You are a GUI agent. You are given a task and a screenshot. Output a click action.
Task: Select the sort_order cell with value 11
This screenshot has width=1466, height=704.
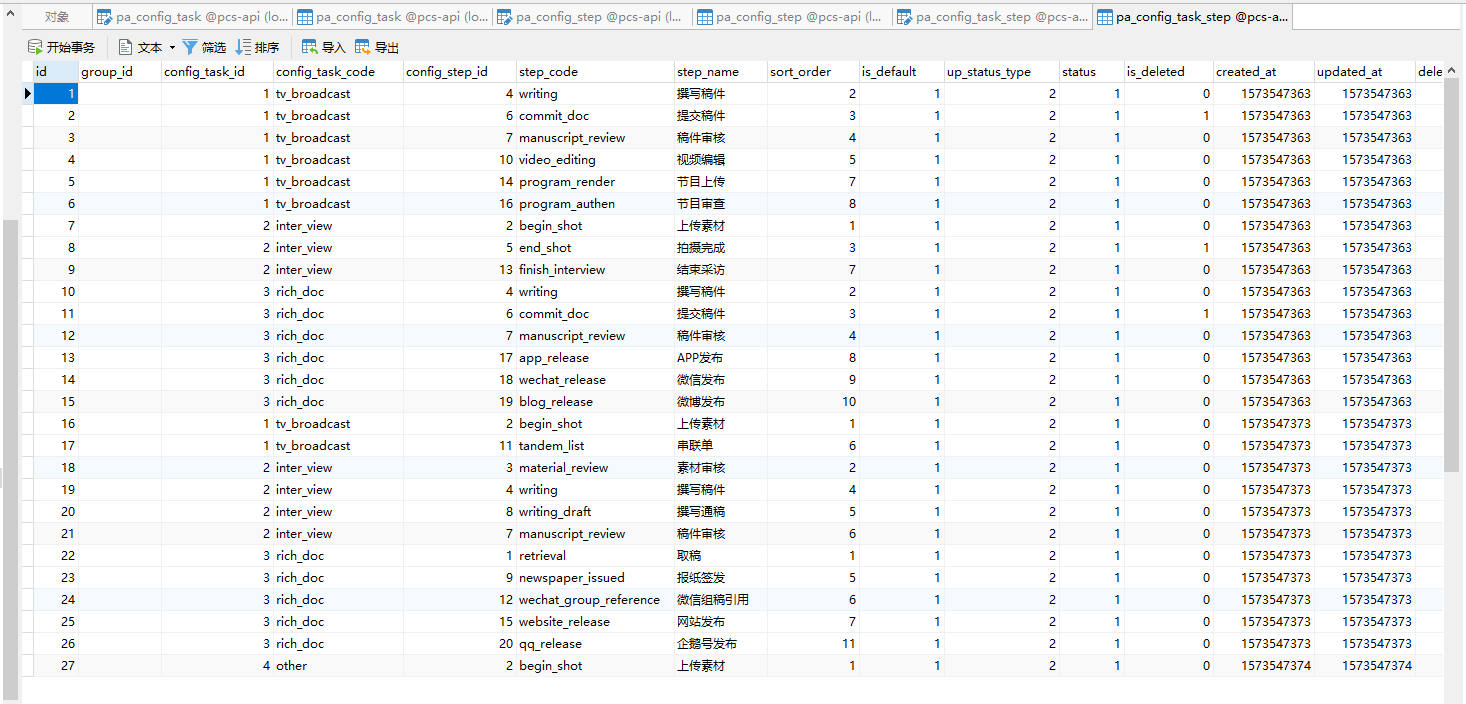click(x=813, y=644)
